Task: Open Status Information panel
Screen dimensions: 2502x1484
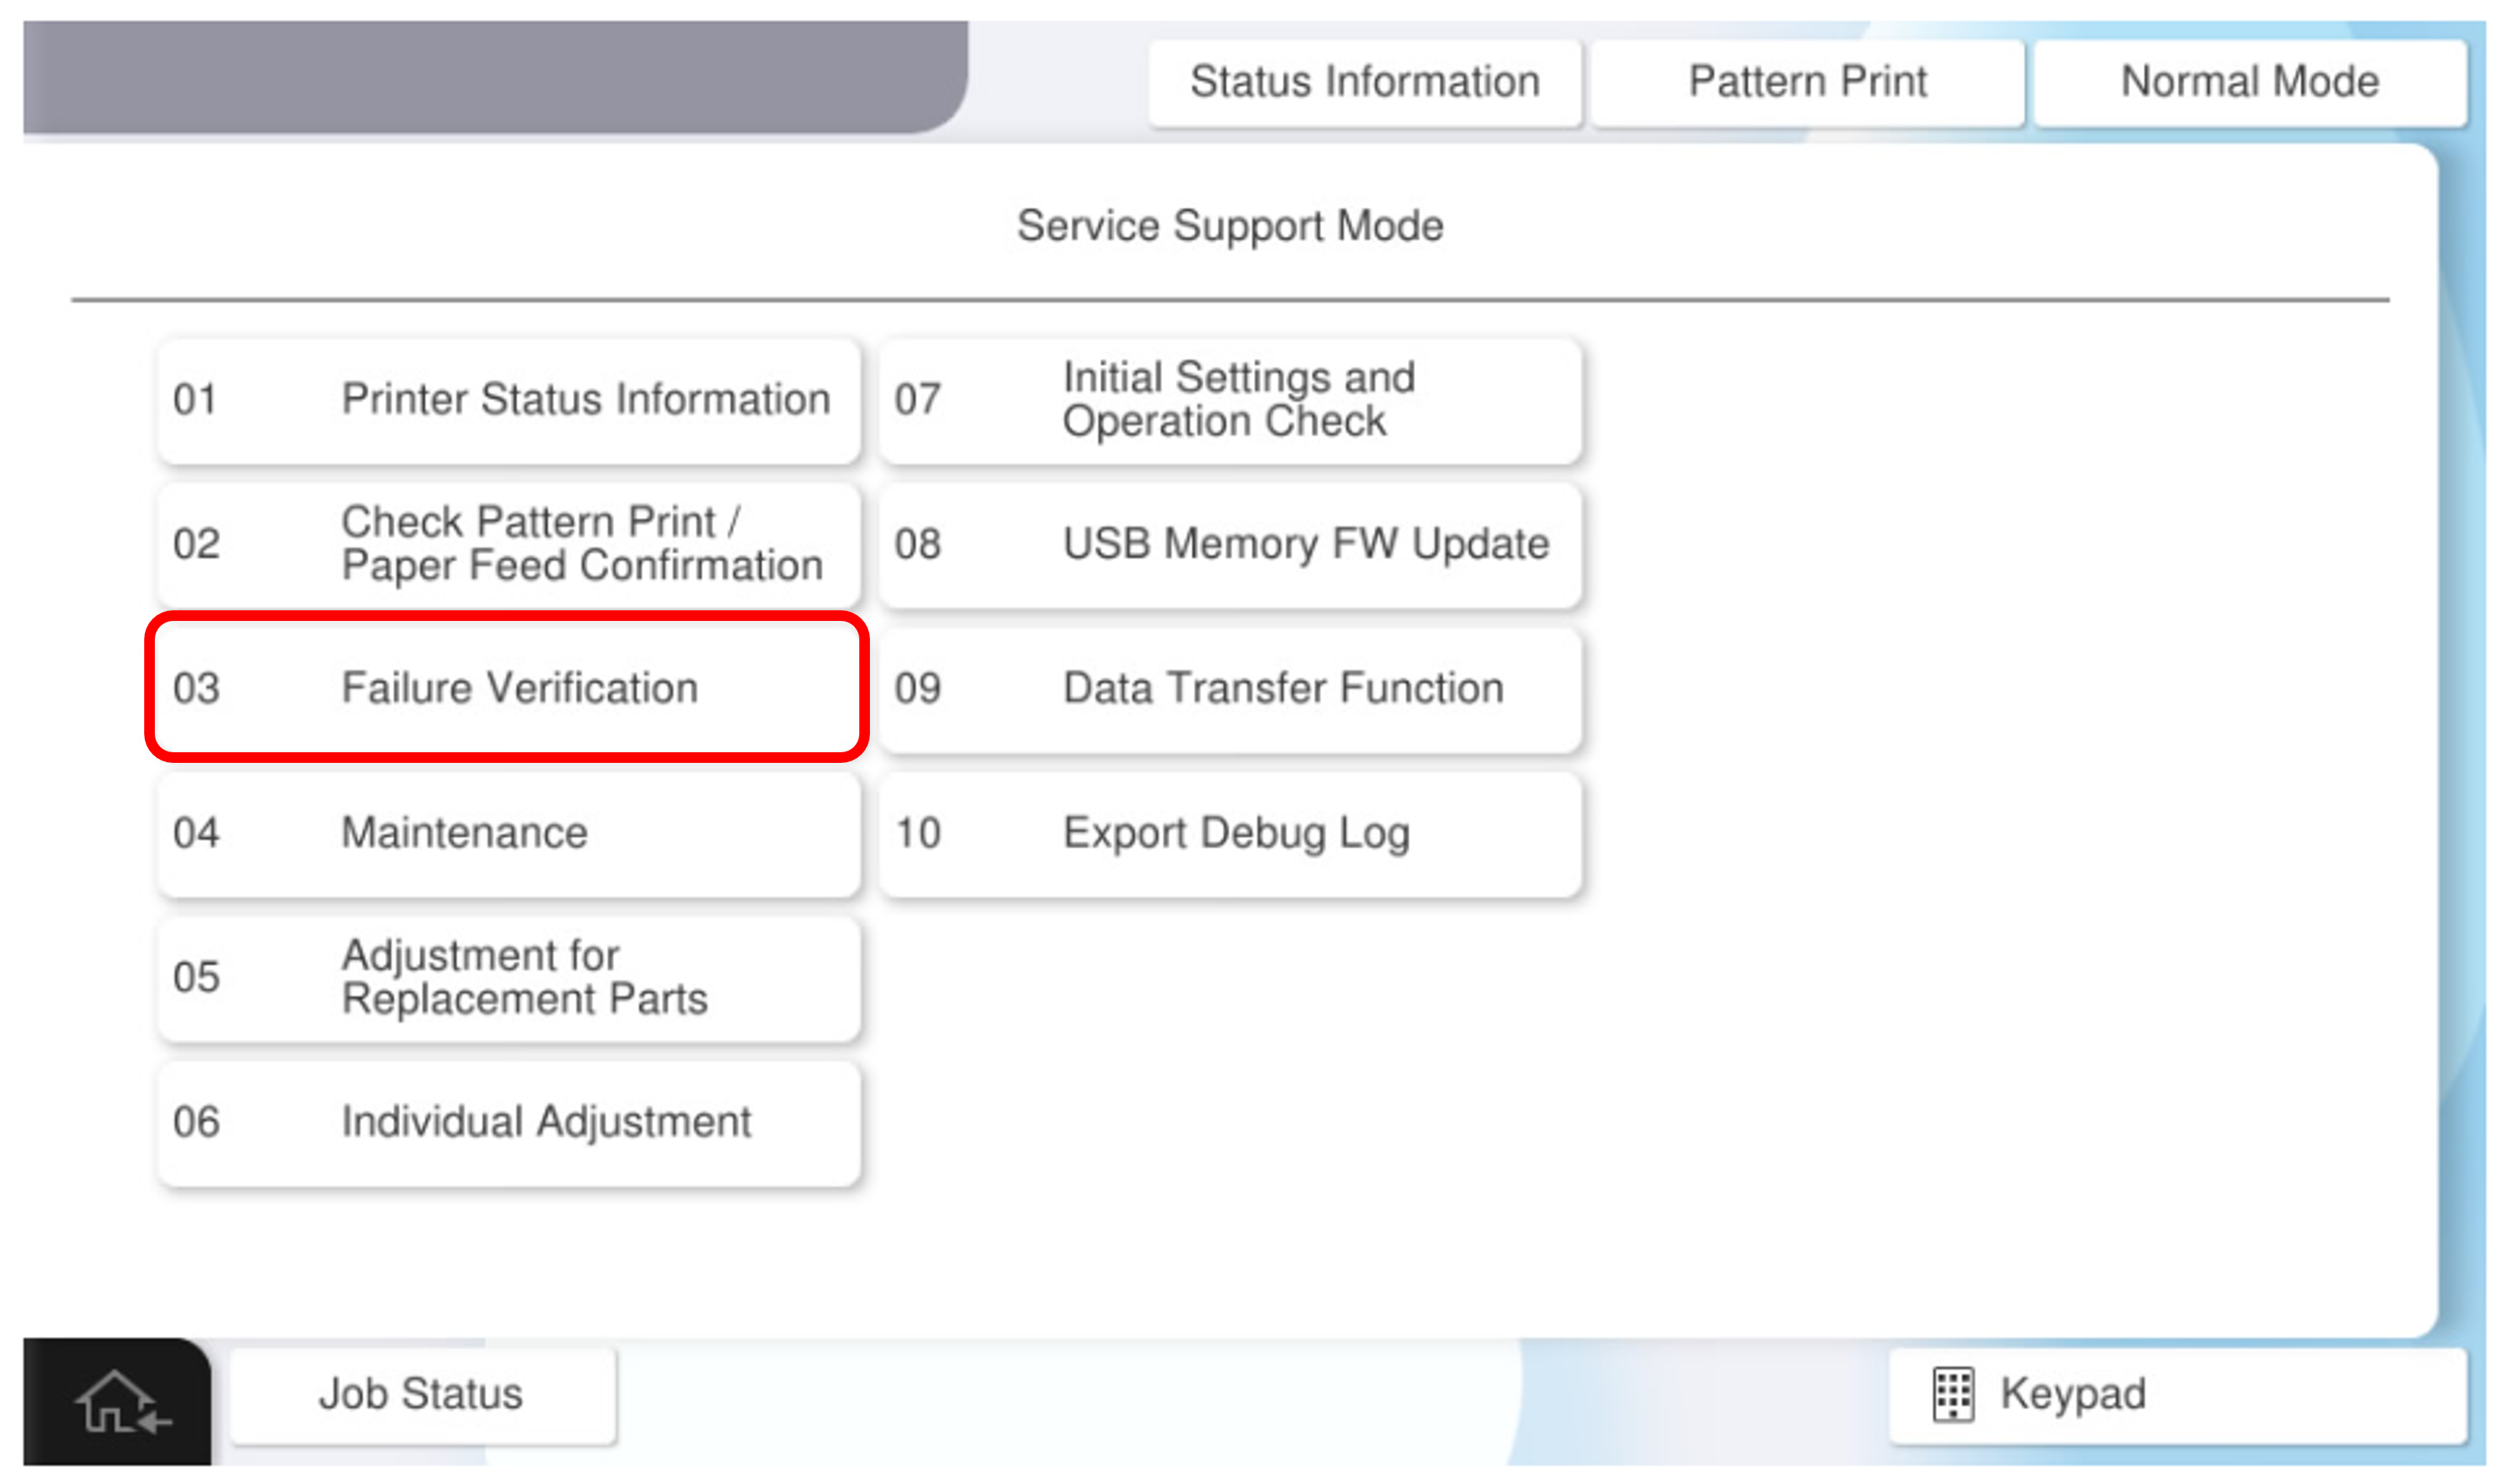Action: tap(1364, 82)
